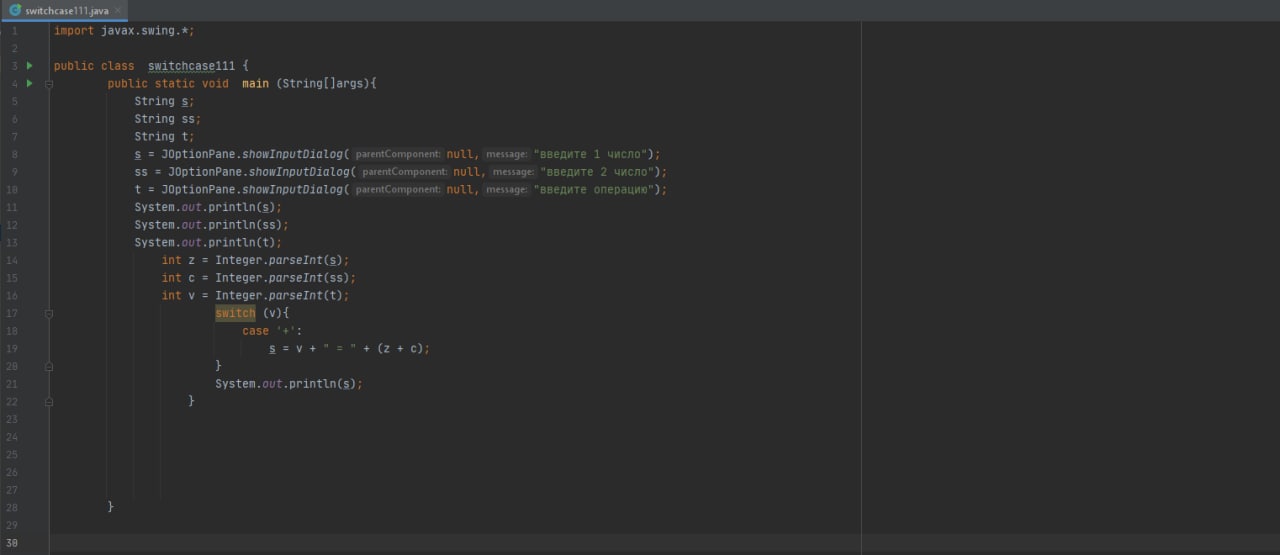Click the main method name
This screenshot has height=555, width=1280.
[x=255, y=84]
